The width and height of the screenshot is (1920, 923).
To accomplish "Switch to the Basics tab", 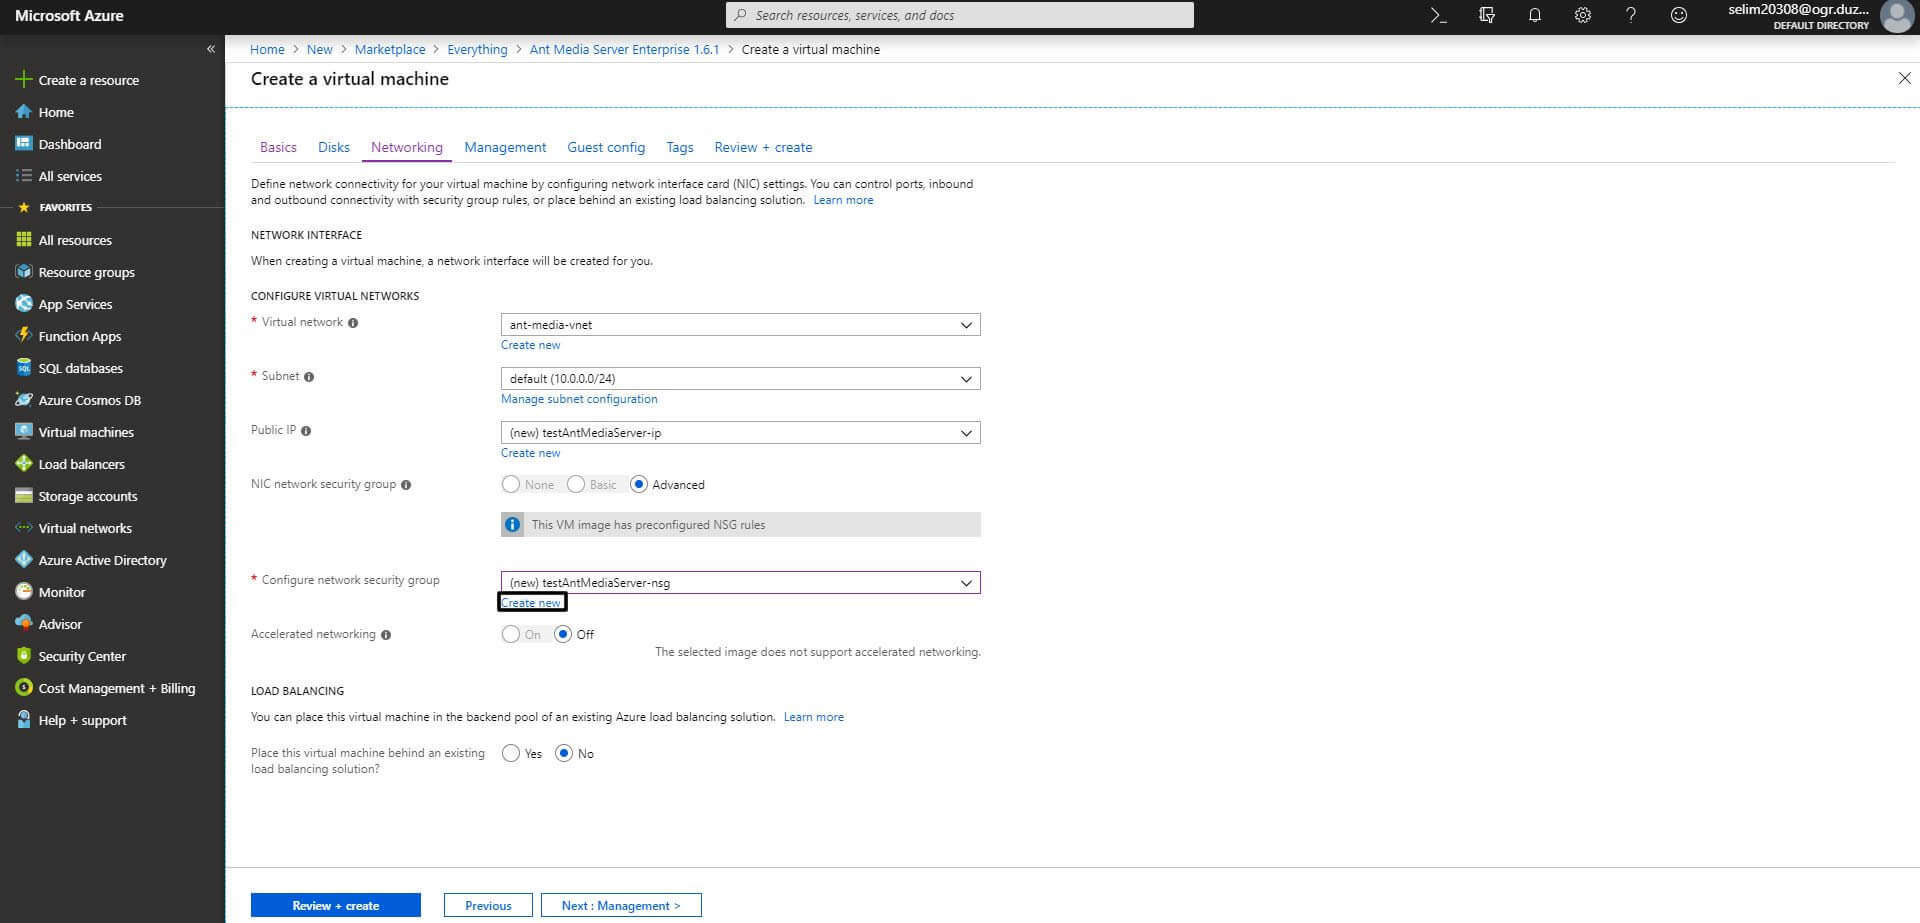I will coord(278,147).
